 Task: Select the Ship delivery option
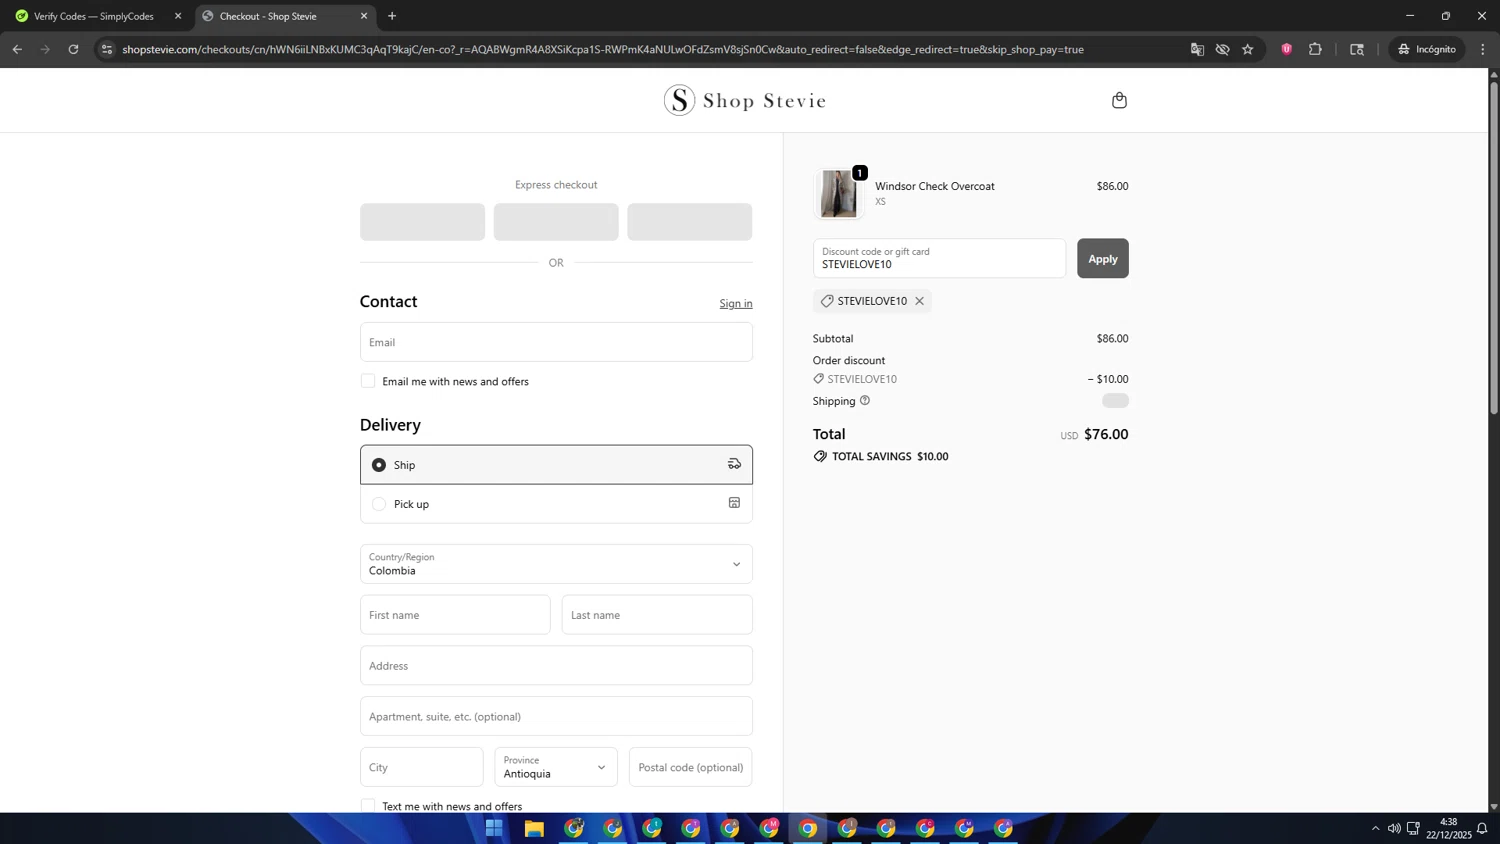tap(556, 464)
